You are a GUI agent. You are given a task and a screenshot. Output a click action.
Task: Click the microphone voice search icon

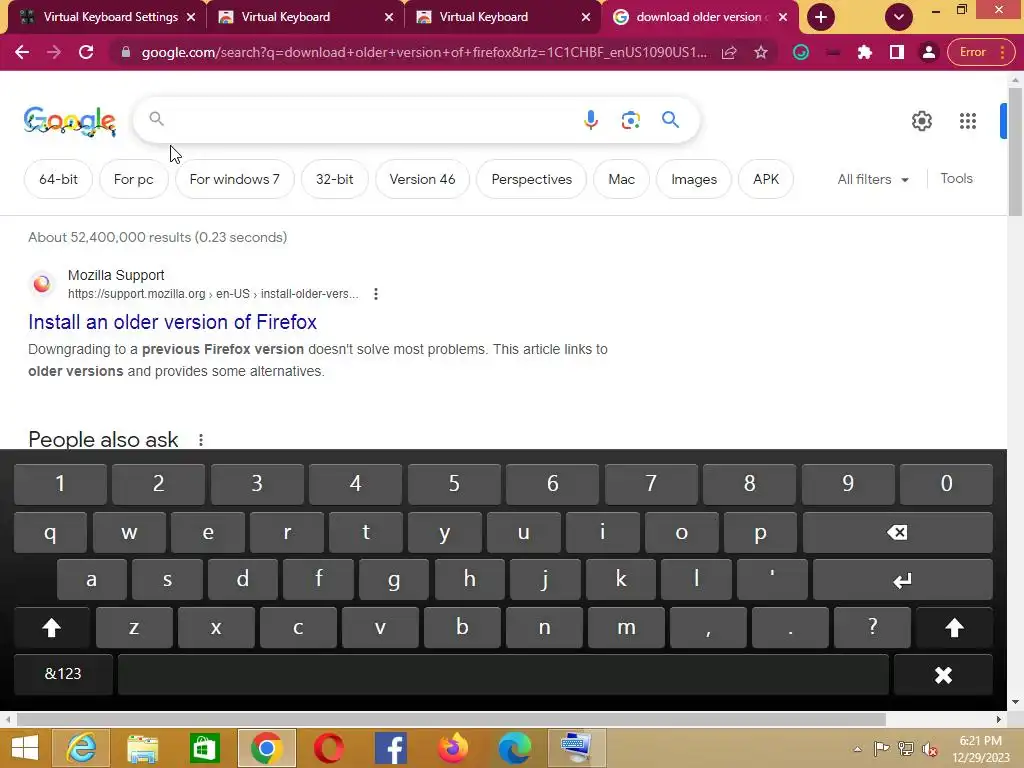click(x=590, y=120)
